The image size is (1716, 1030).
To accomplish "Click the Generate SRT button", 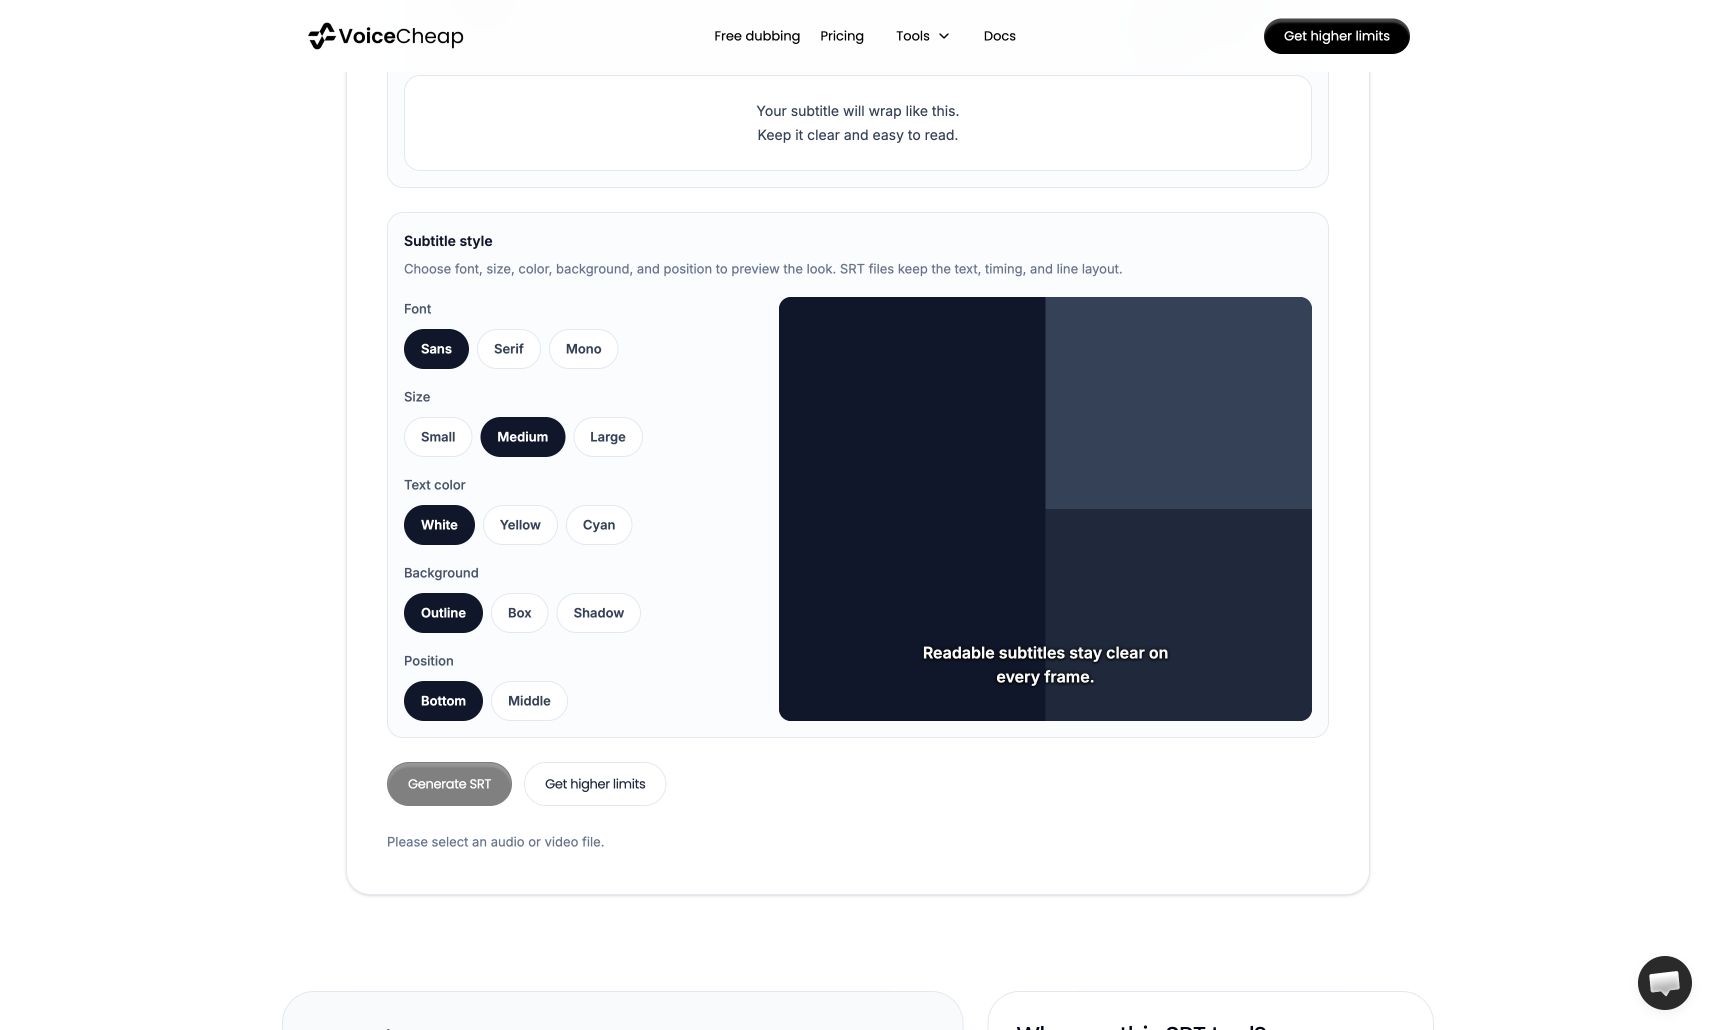I will 449,784.
